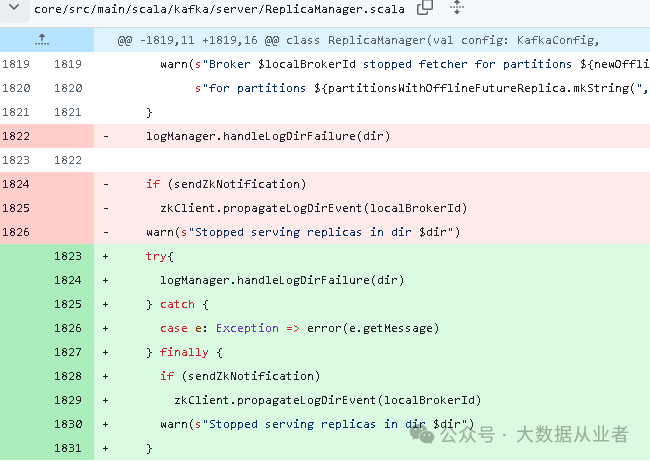Click deleted line number 1826
Viewport: 650px width, 461px height.
coord(16,232)
